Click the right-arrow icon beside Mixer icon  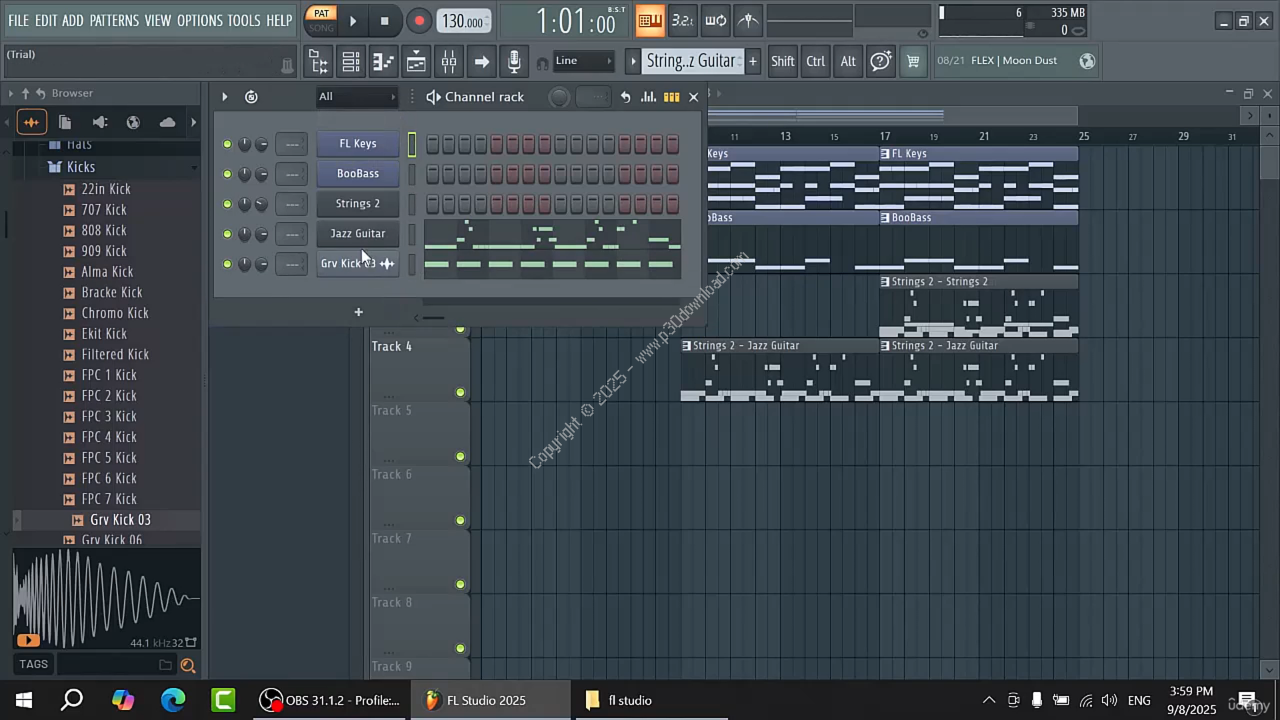coord(481,62)
